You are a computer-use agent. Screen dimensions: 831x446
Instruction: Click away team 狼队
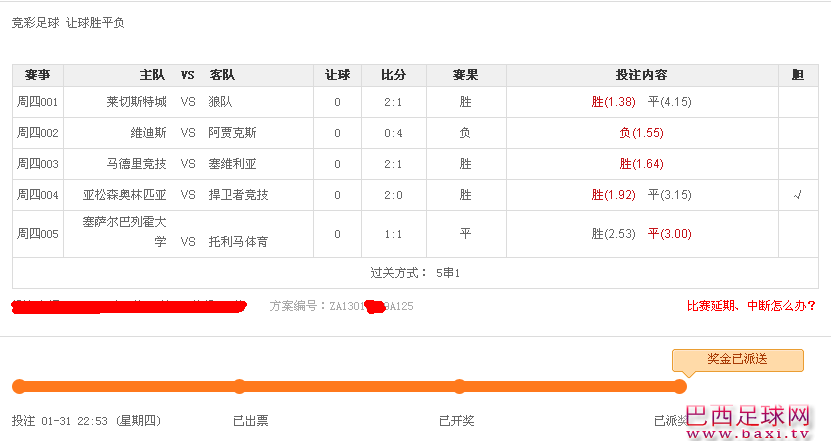220,102
